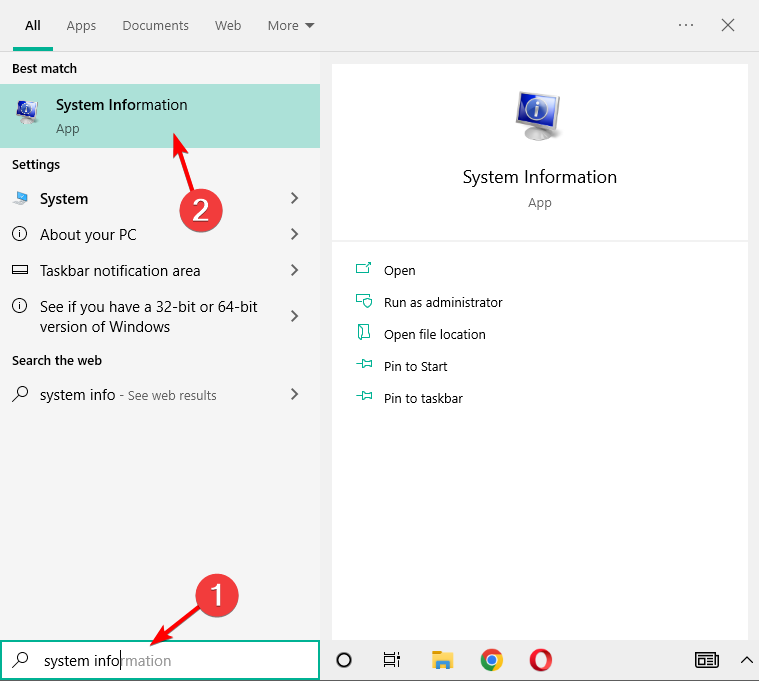Screen dimensions: 759x681
Task: Click the Pin to Start pin icon
Action: tap(364, 364)
